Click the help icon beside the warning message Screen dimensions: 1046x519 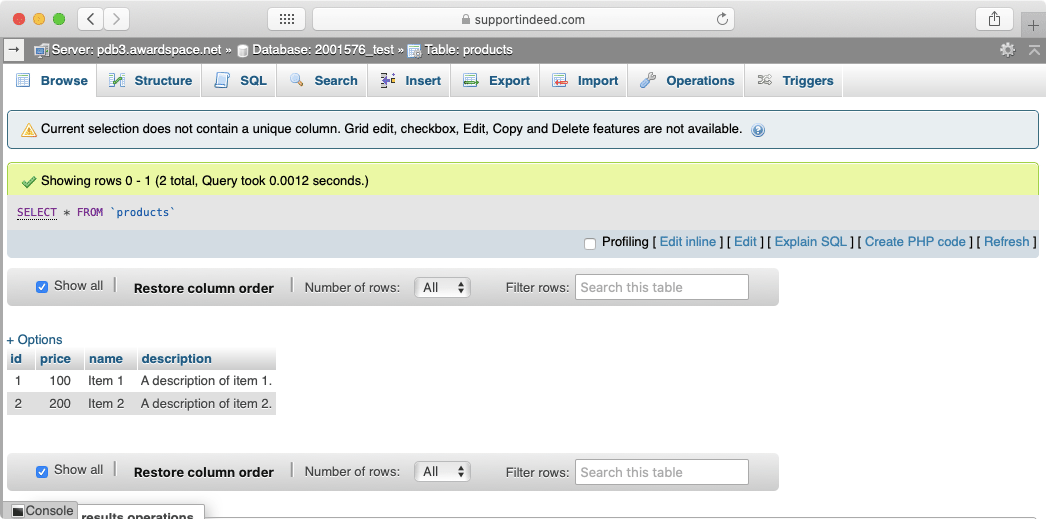[x=758, y=130]
